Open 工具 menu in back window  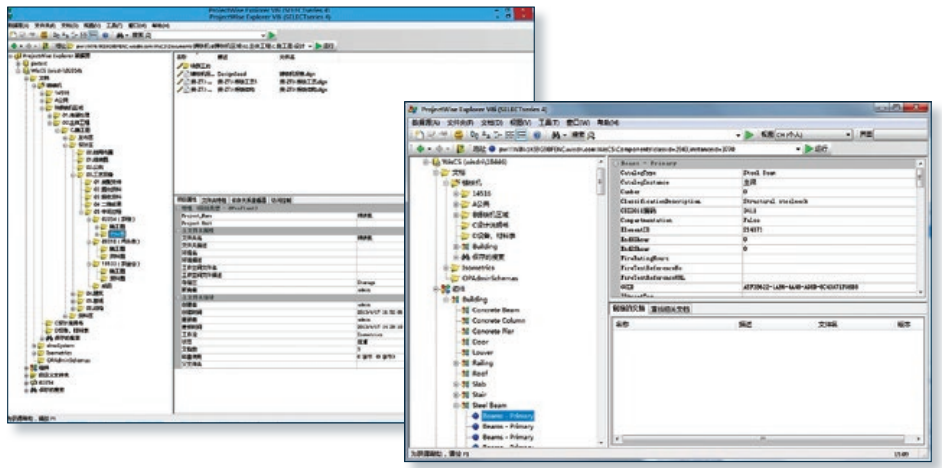tap(114, 26)
